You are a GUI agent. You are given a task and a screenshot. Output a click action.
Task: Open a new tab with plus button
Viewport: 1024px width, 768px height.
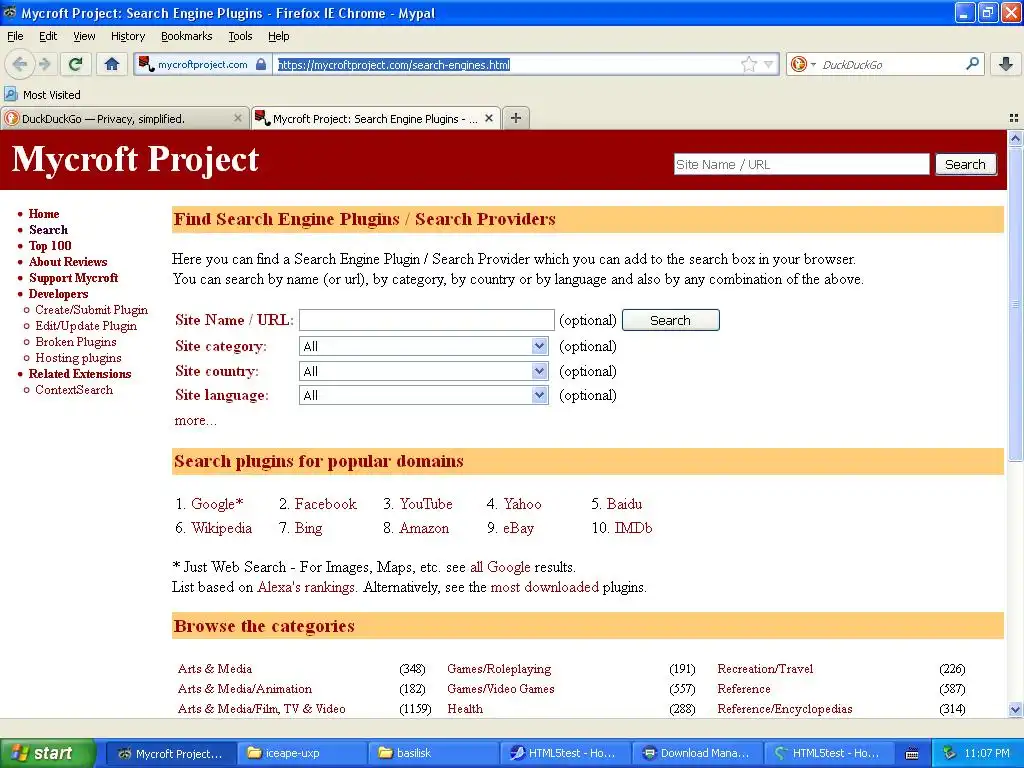pyautogui.click(x=516, y=118)
